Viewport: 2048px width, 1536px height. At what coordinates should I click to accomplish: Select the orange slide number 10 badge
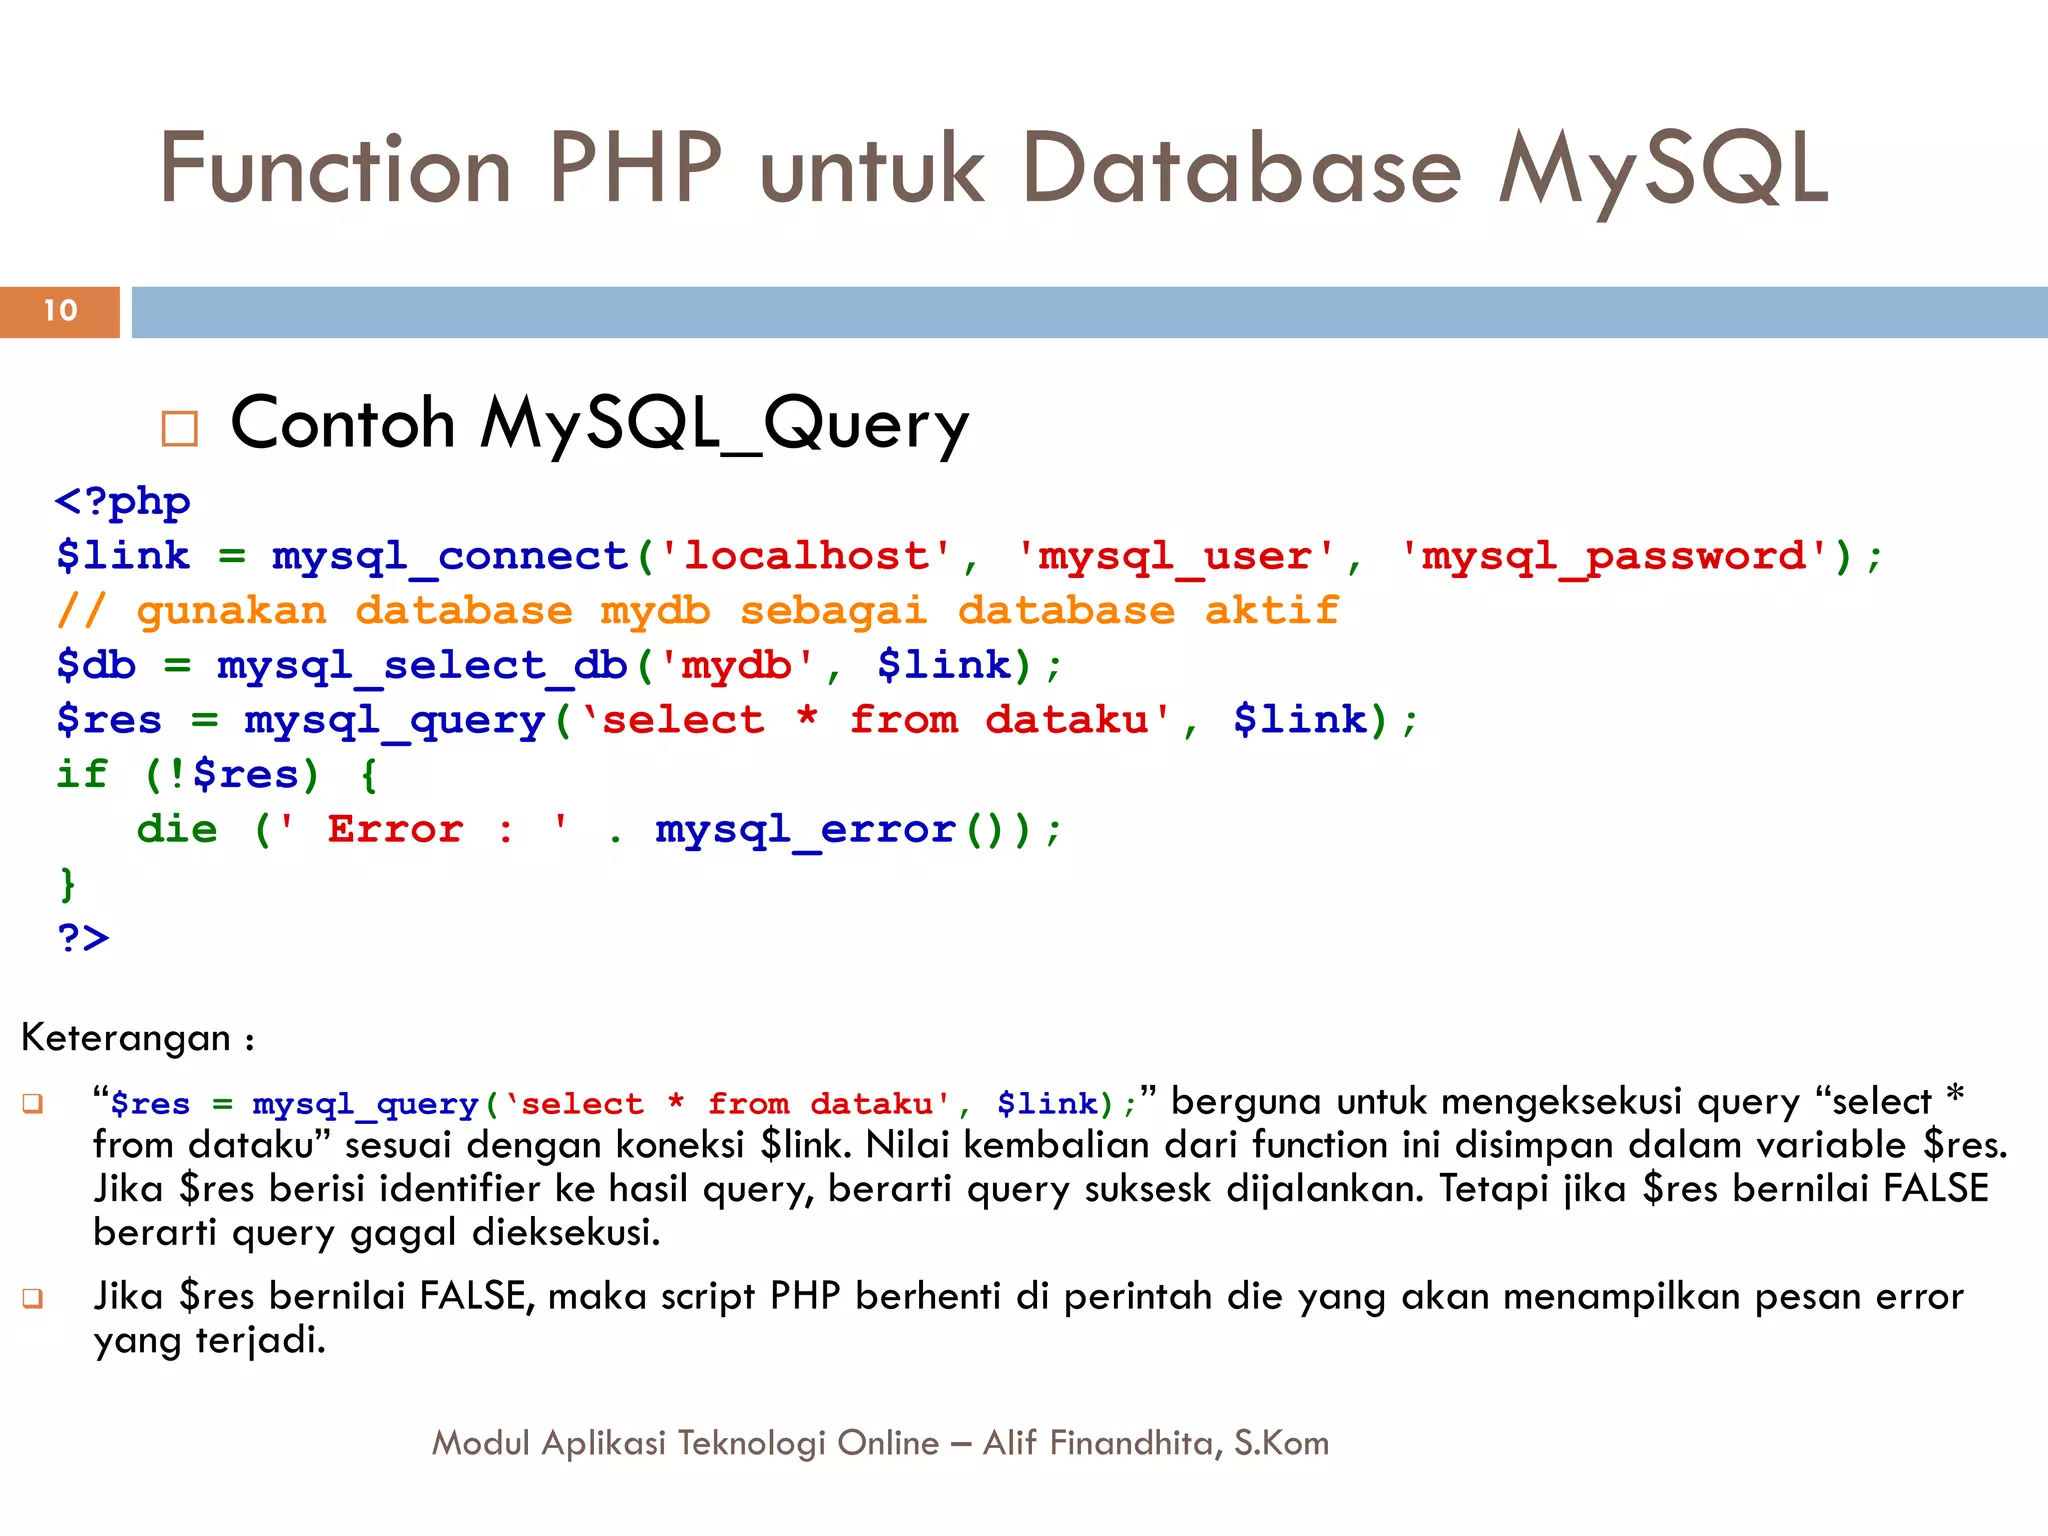(x=60, y=312)
